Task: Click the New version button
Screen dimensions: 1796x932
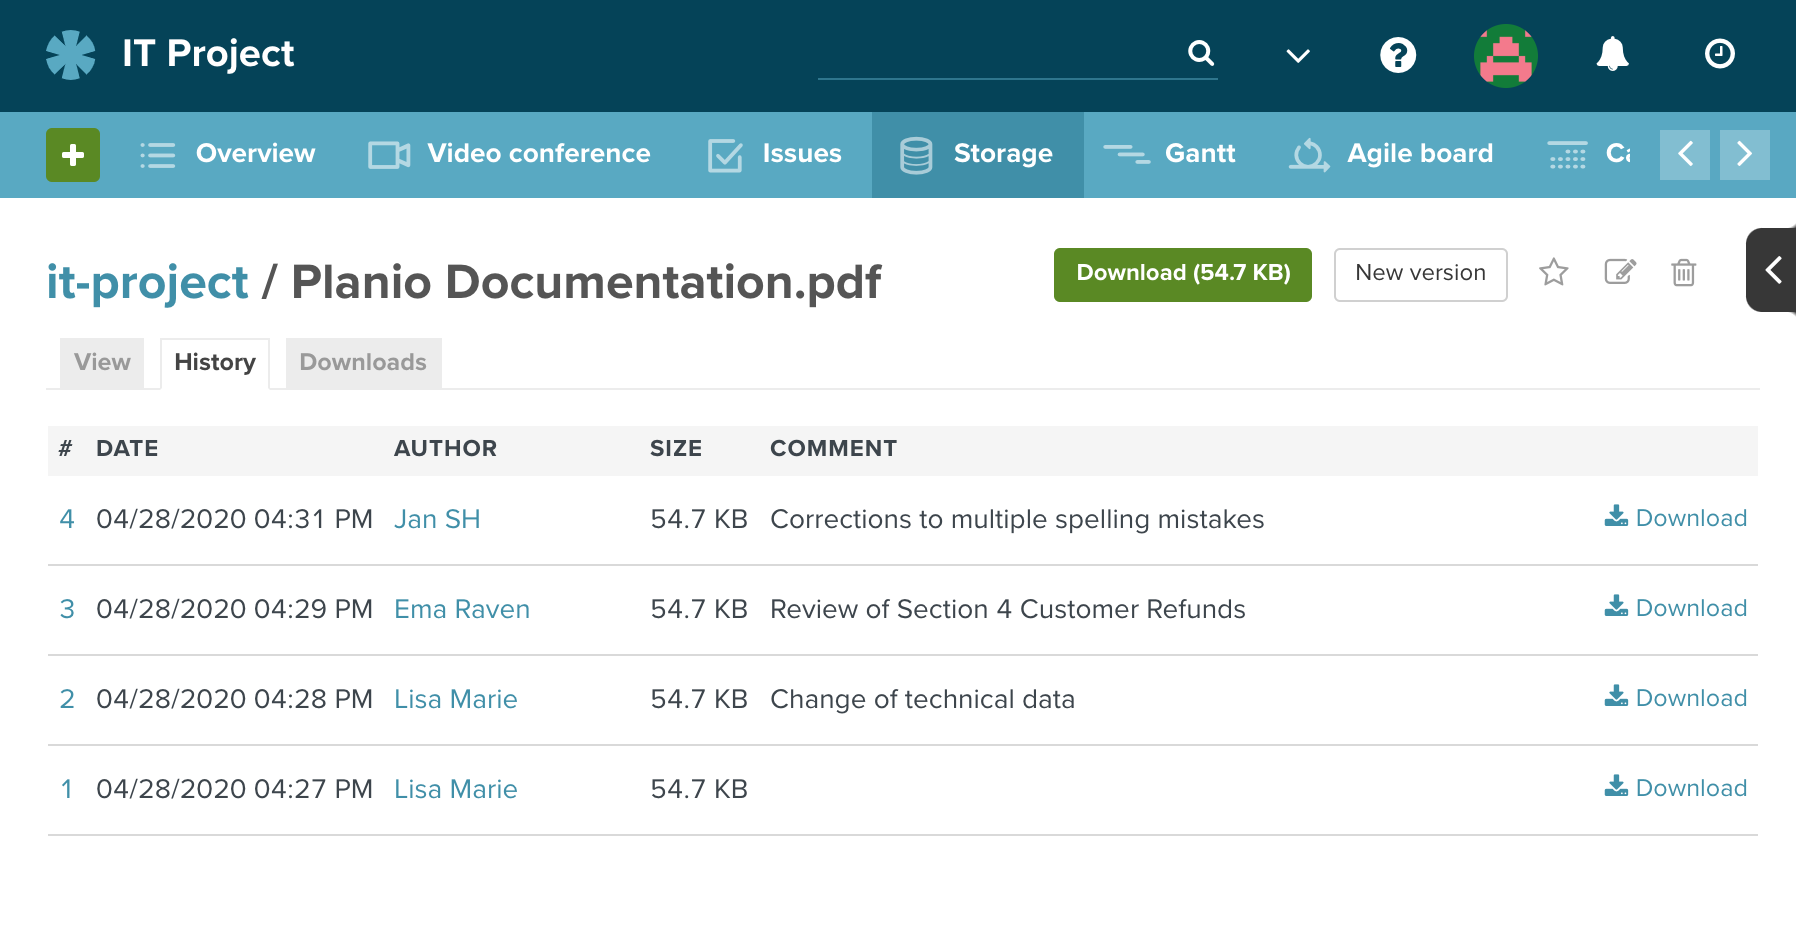Action: pyautogui.click(x=1420, y=274)
